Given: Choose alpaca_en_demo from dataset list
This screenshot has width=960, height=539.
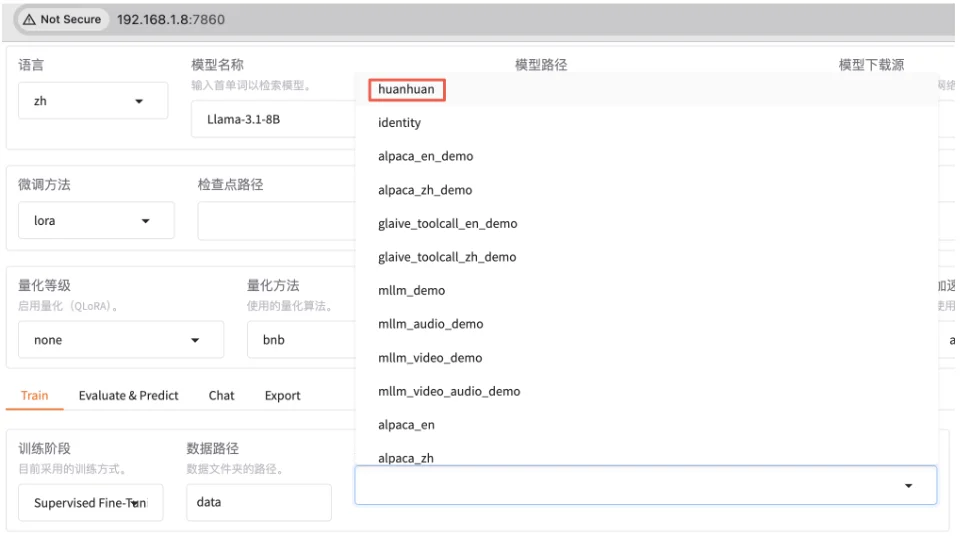Looking at the screenshot, I should pos(426,157).
